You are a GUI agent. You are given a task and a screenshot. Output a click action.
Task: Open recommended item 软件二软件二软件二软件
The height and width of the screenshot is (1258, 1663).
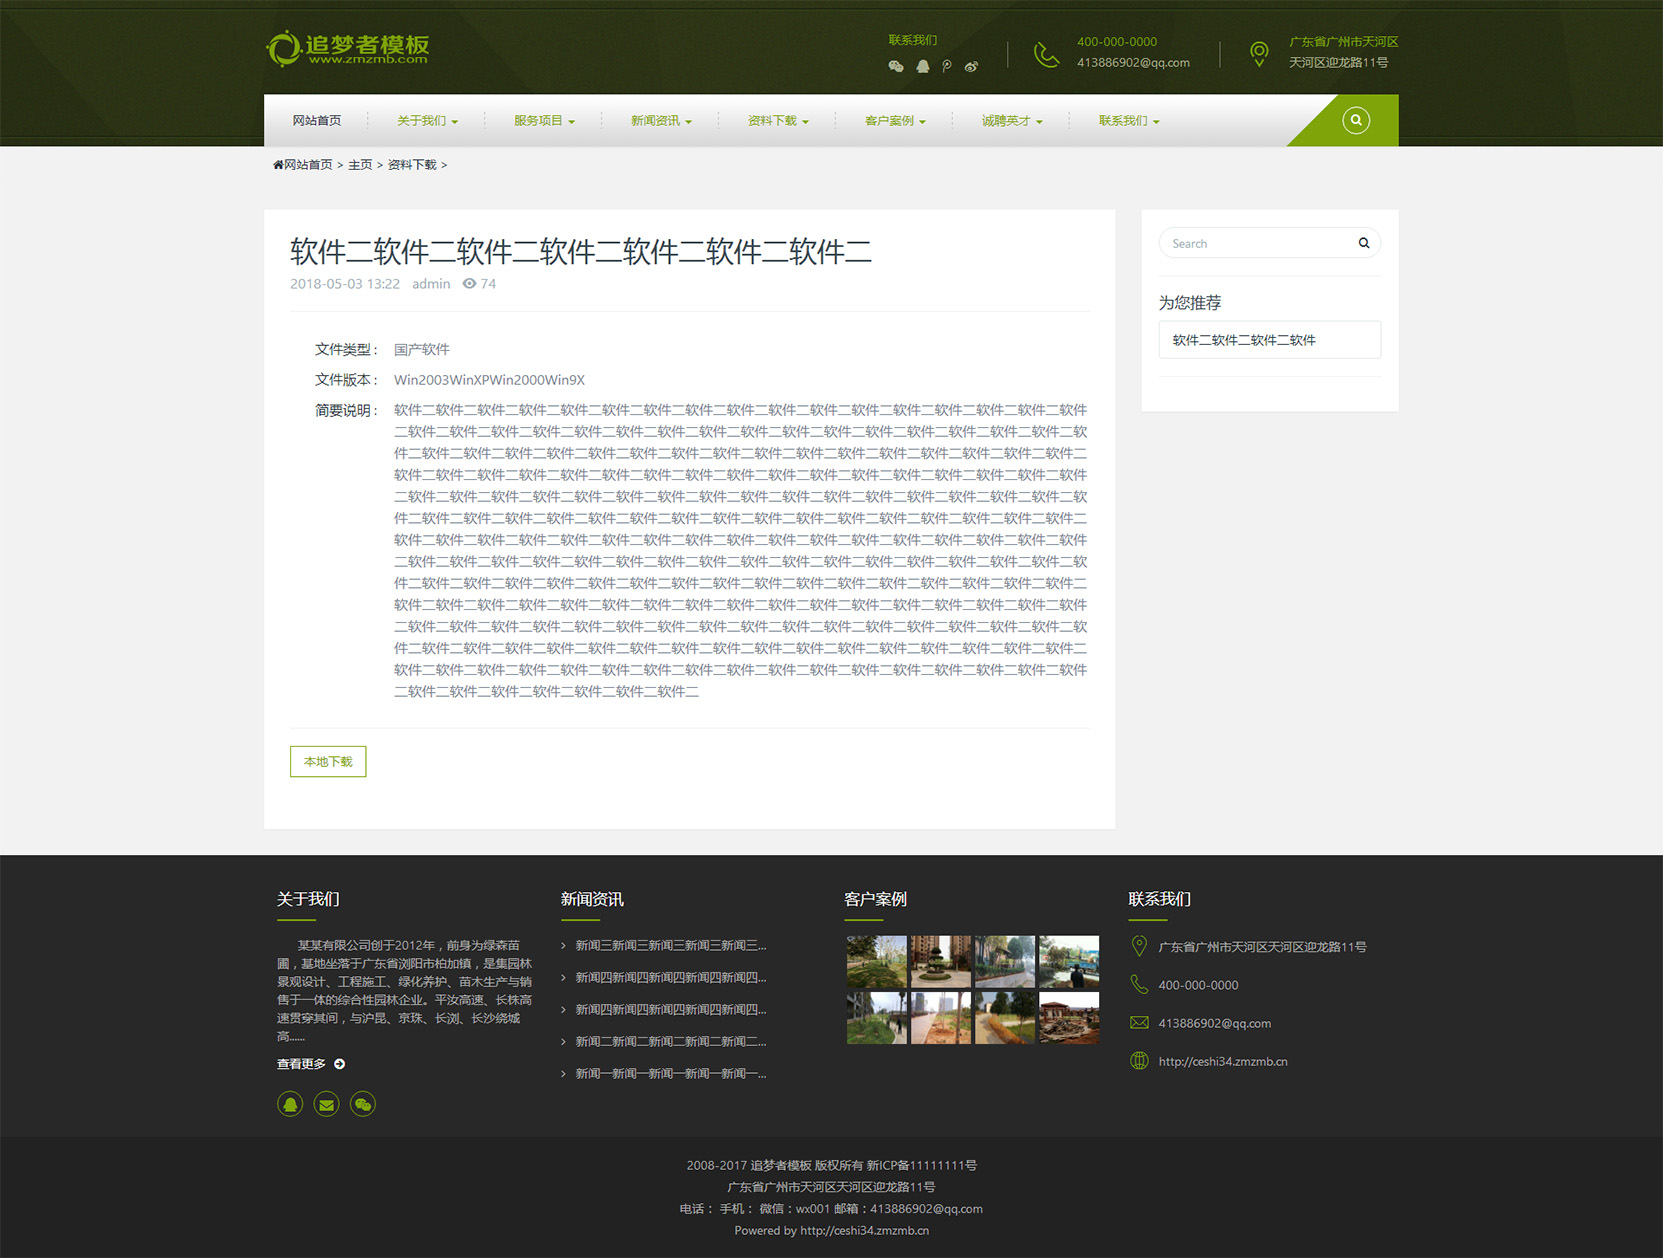click(1244, 340)
